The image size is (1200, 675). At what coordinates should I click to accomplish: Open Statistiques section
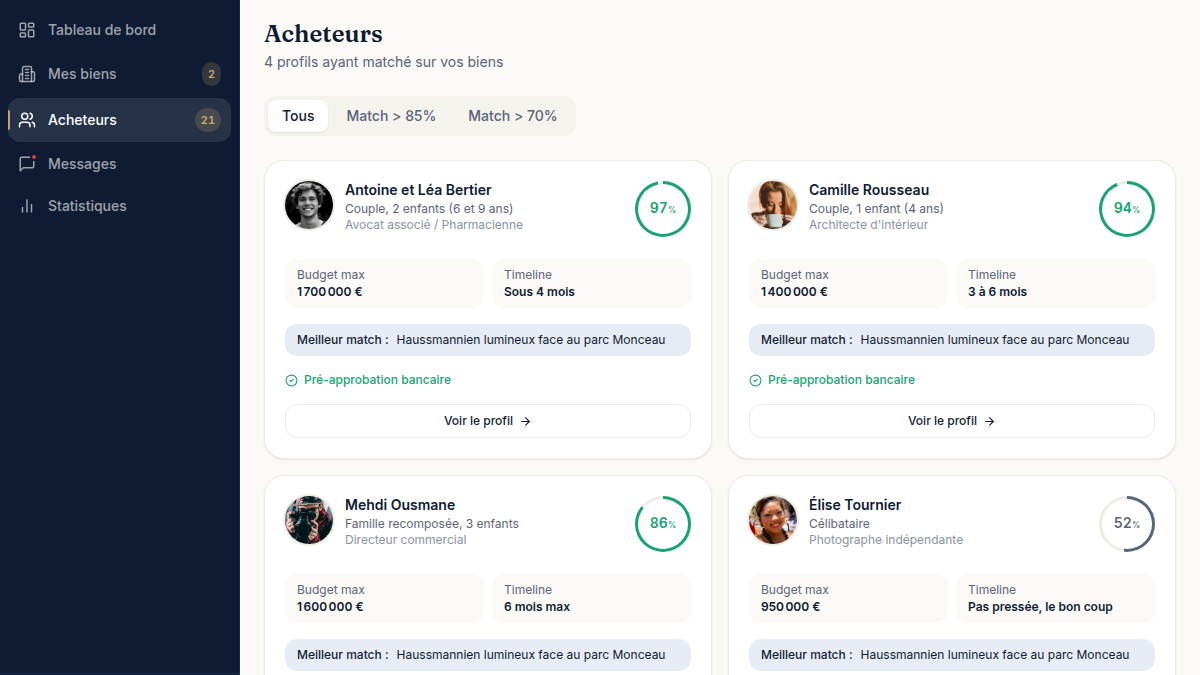pos(120,206)
